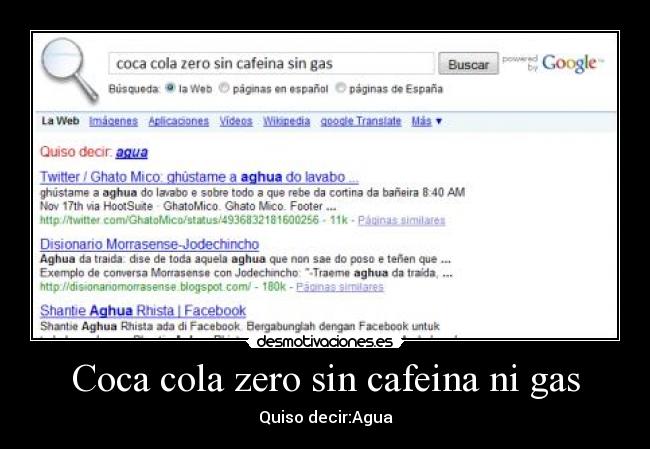Viewport: 650px width, 449px height.
Task: Click the suggested correction 'agua'
Action: pos(131,152)
